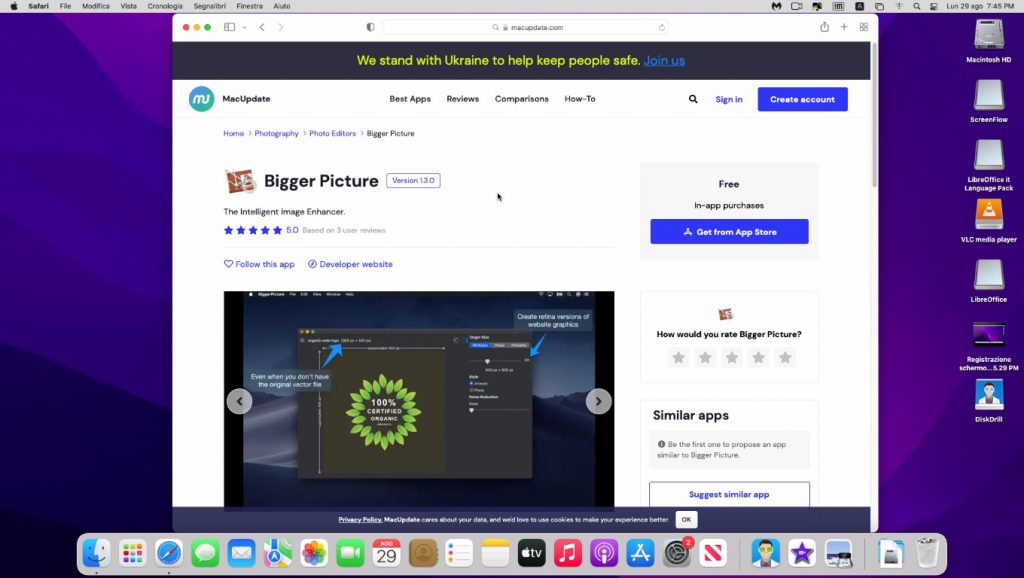Image resolution: width=1024 pixels, height=578 pixels.
Task: Click the privacy shield icon in Safari
Action: pos(370,27)
